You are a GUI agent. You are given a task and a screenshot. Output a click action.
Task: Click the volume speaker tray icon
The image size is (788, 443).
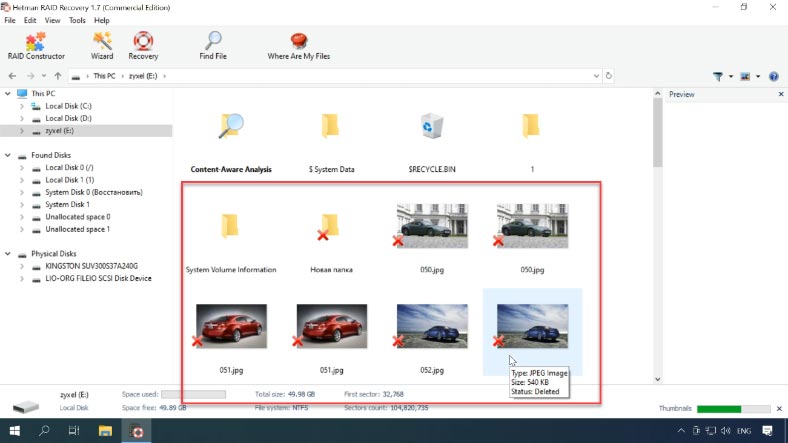[726, 430]
